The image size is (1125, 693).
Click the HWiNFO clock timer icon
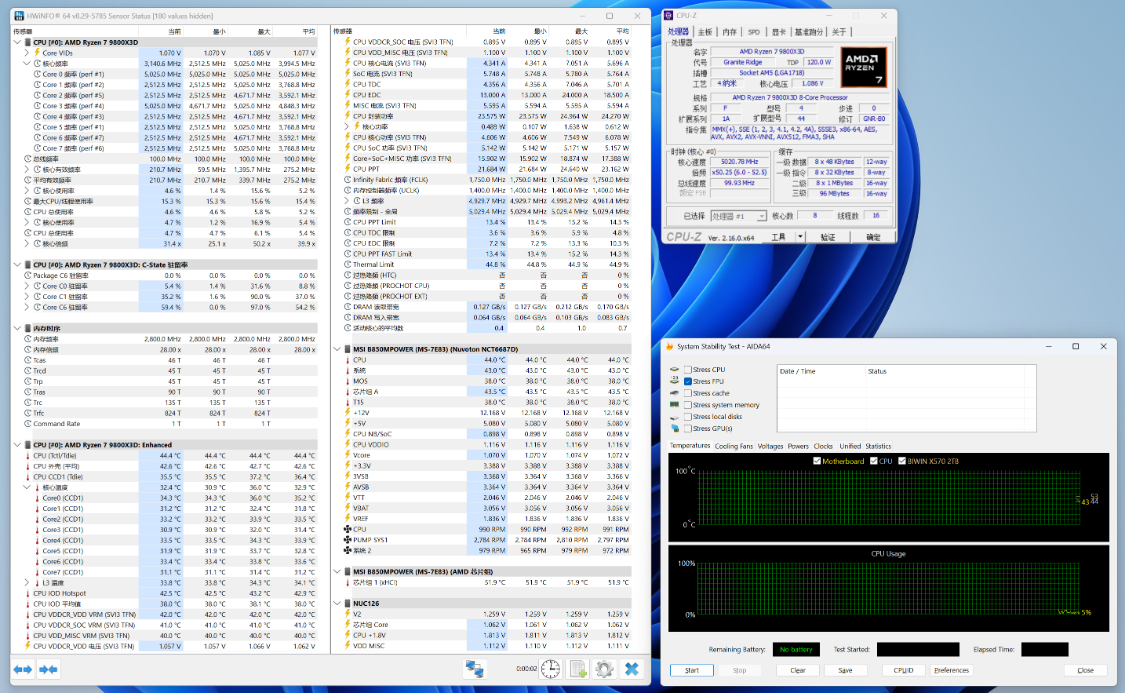tap(551, 669)
